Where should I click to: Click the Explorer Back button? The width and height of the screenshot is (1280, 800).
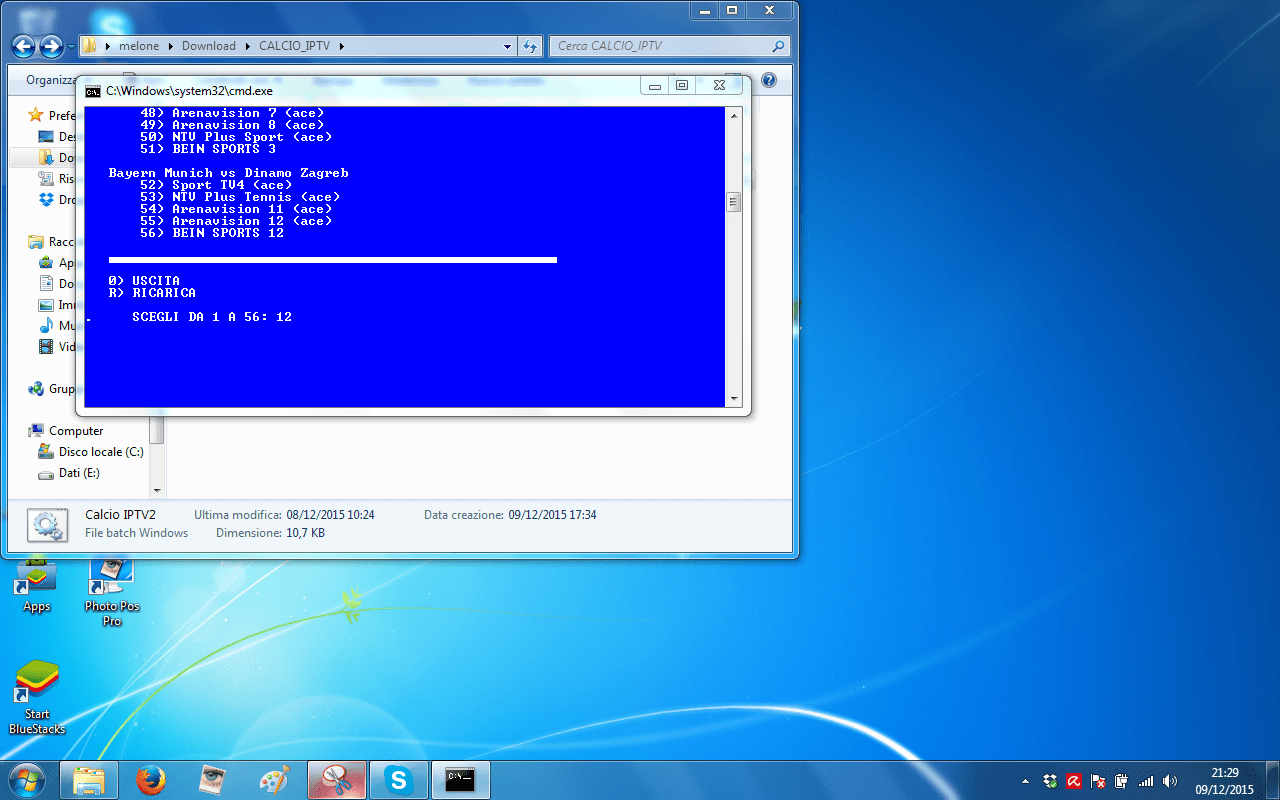click(x=24, y=46)
